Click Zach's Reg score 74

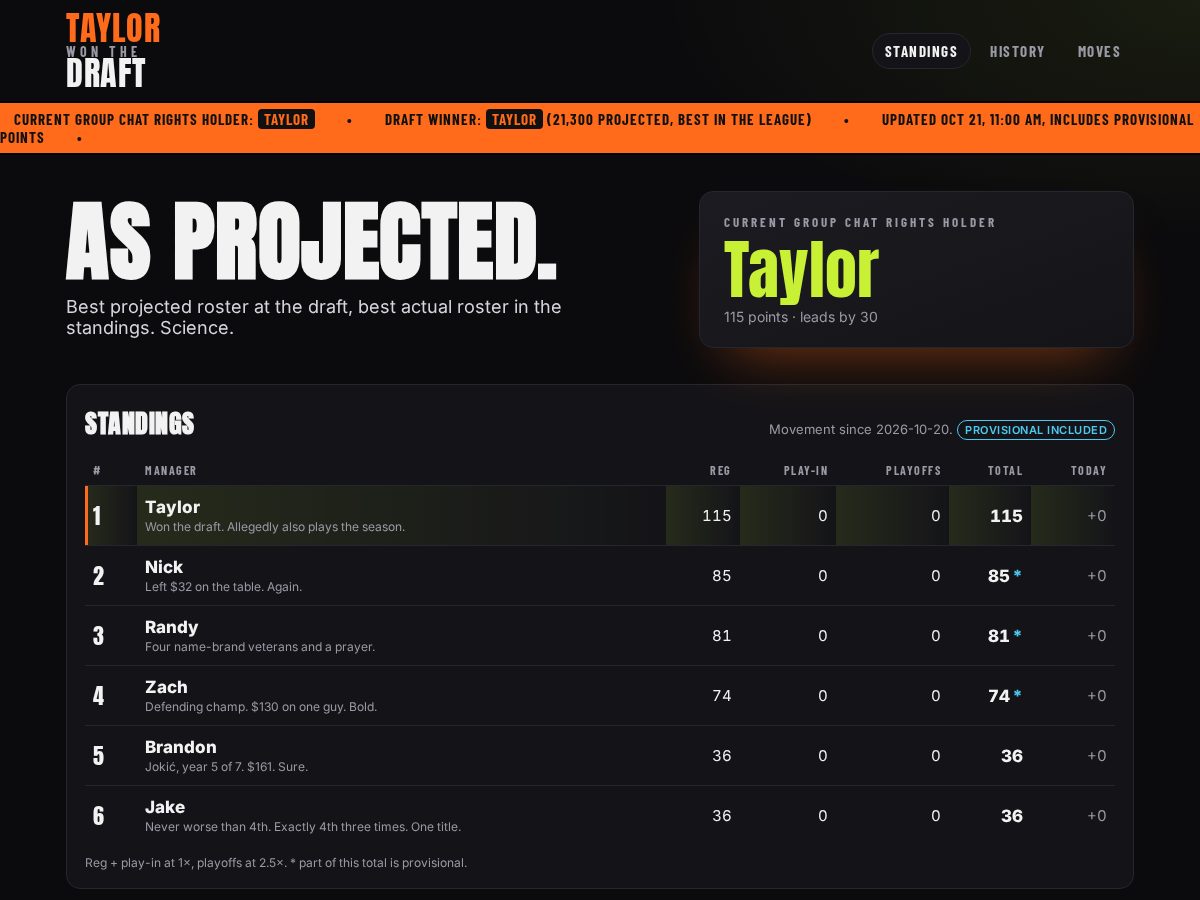pos(721,696)
